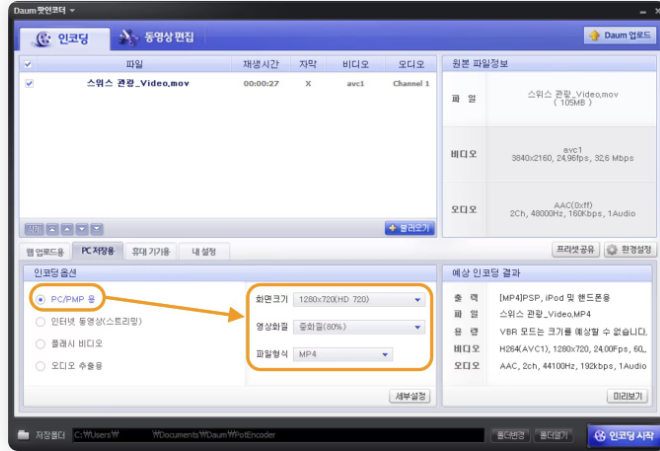Click the 프리셋 공유 button
Viewport: 660px width, 451px height.
point(575,250)
